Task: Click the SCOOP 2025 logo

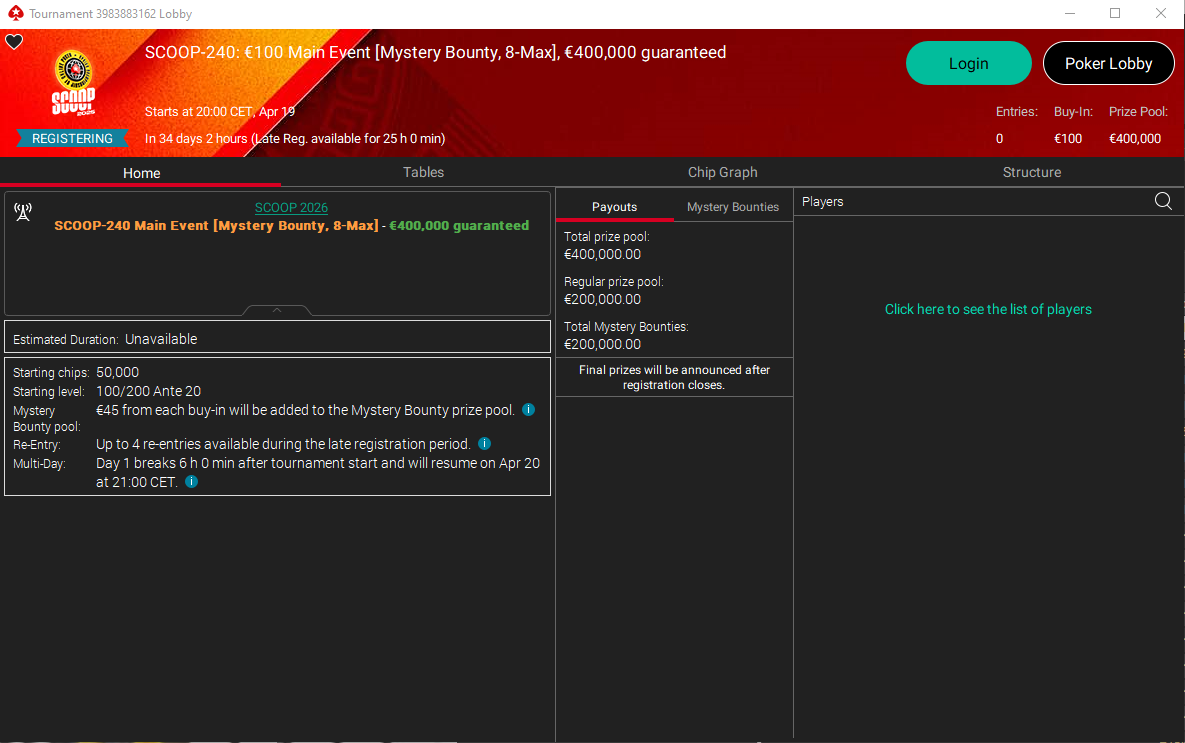Action: point(73,83)
